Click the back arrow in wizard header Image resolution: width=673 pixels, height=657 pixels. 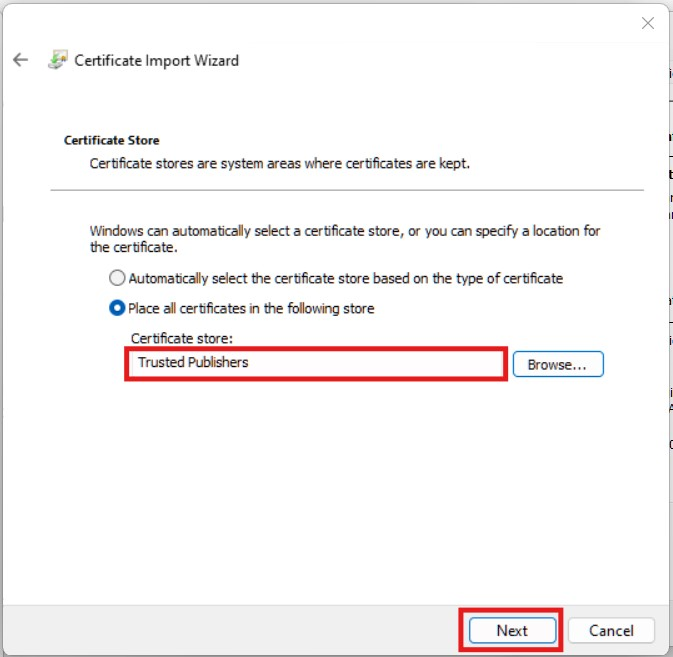pyautogui.click(x=20, y=60)
